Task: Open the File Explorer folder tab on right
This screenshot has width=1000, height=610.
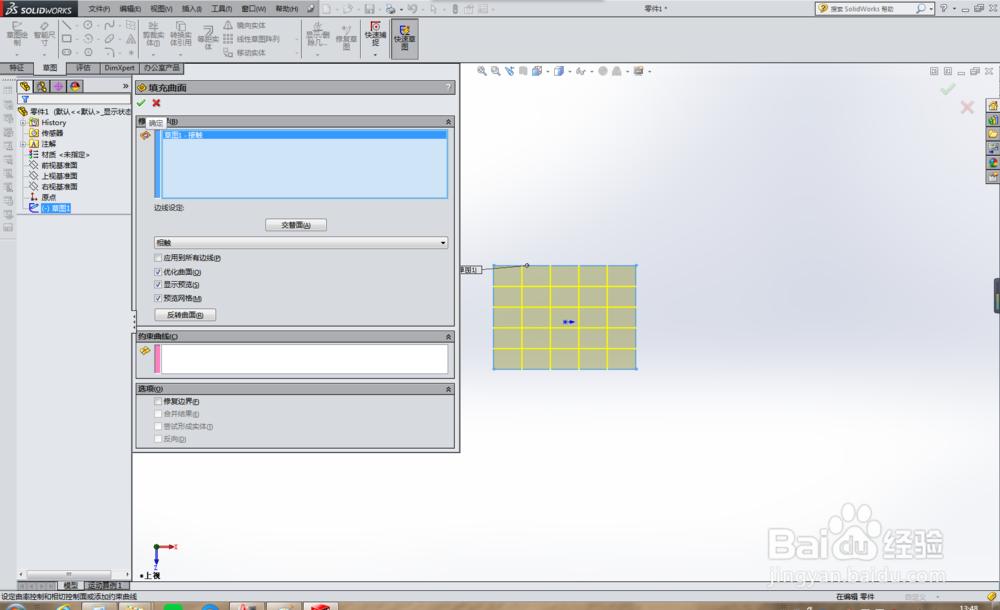Action: coord(993,134)
